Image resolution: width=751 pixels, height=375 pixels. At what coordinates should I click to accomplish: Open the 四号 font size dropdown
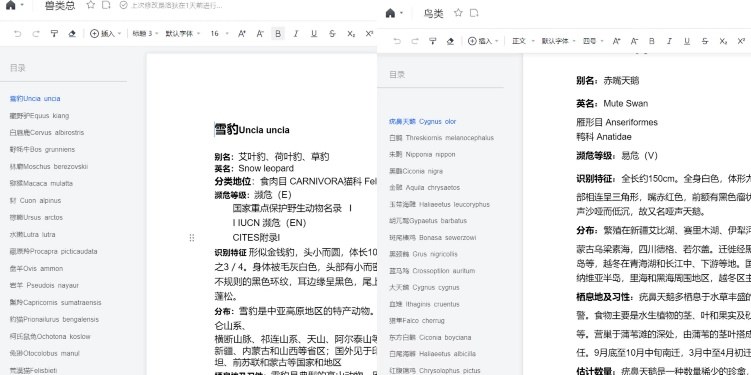pyautogui.click(x=593, y=41)
